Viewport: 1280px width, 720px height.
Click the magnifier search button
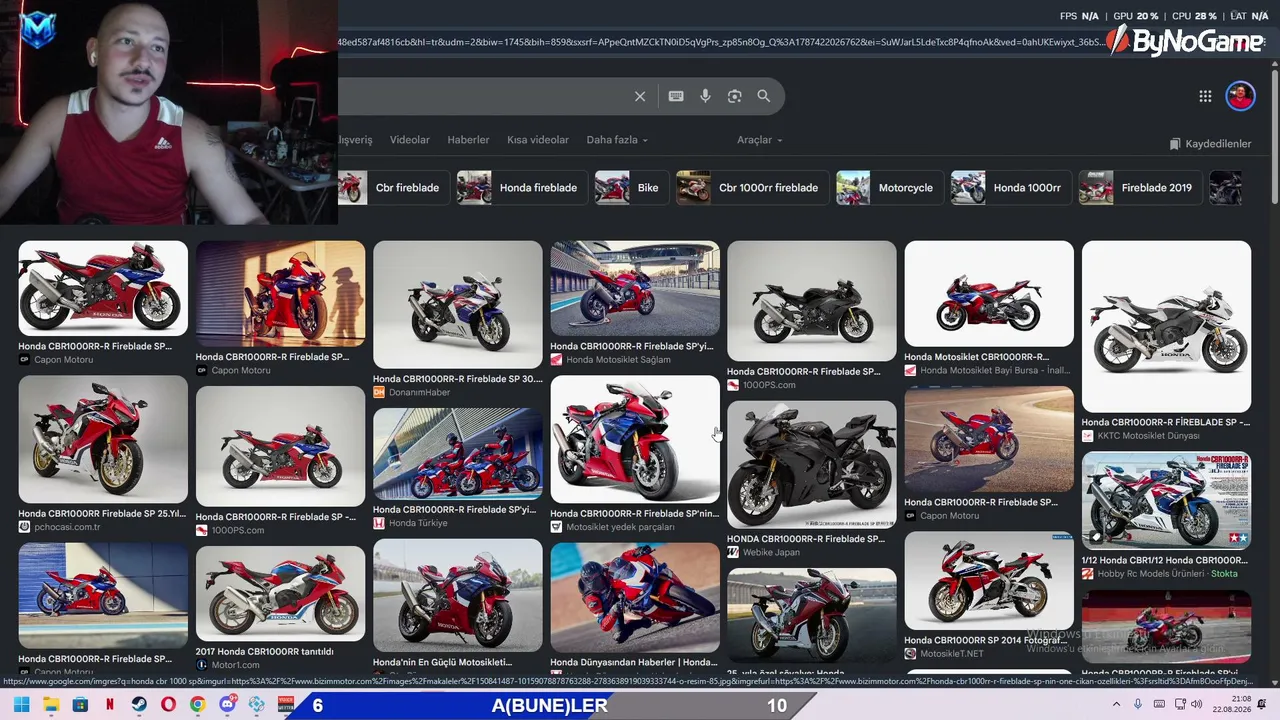pyautogui.click(x=764, y=96)
